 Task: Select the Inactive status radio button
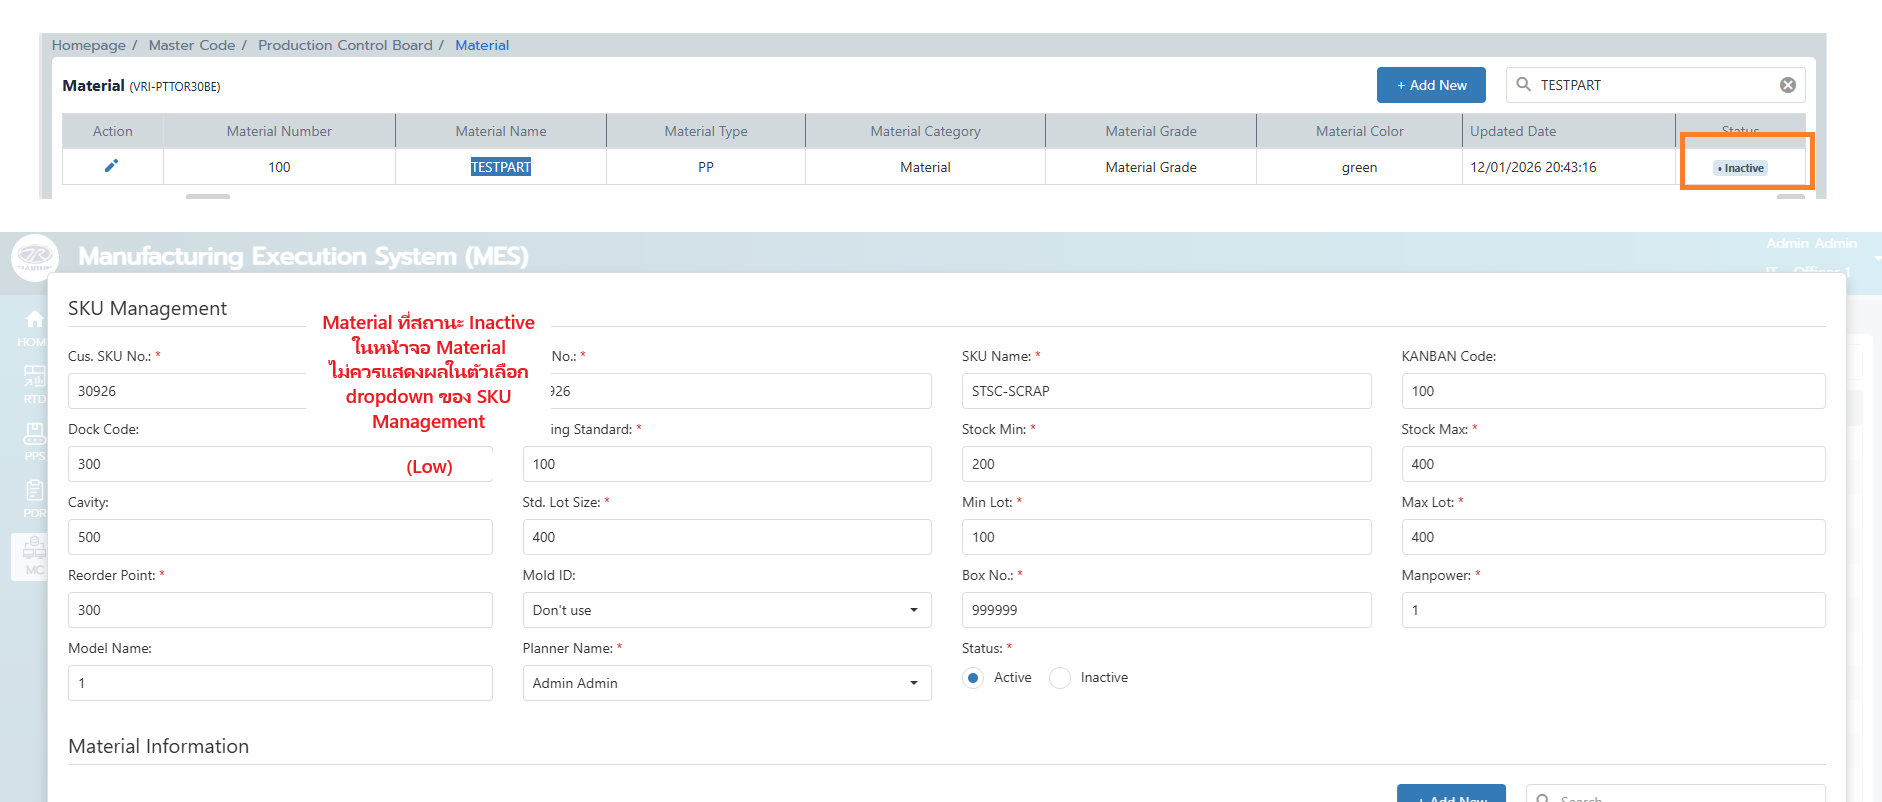(1060, 678)
